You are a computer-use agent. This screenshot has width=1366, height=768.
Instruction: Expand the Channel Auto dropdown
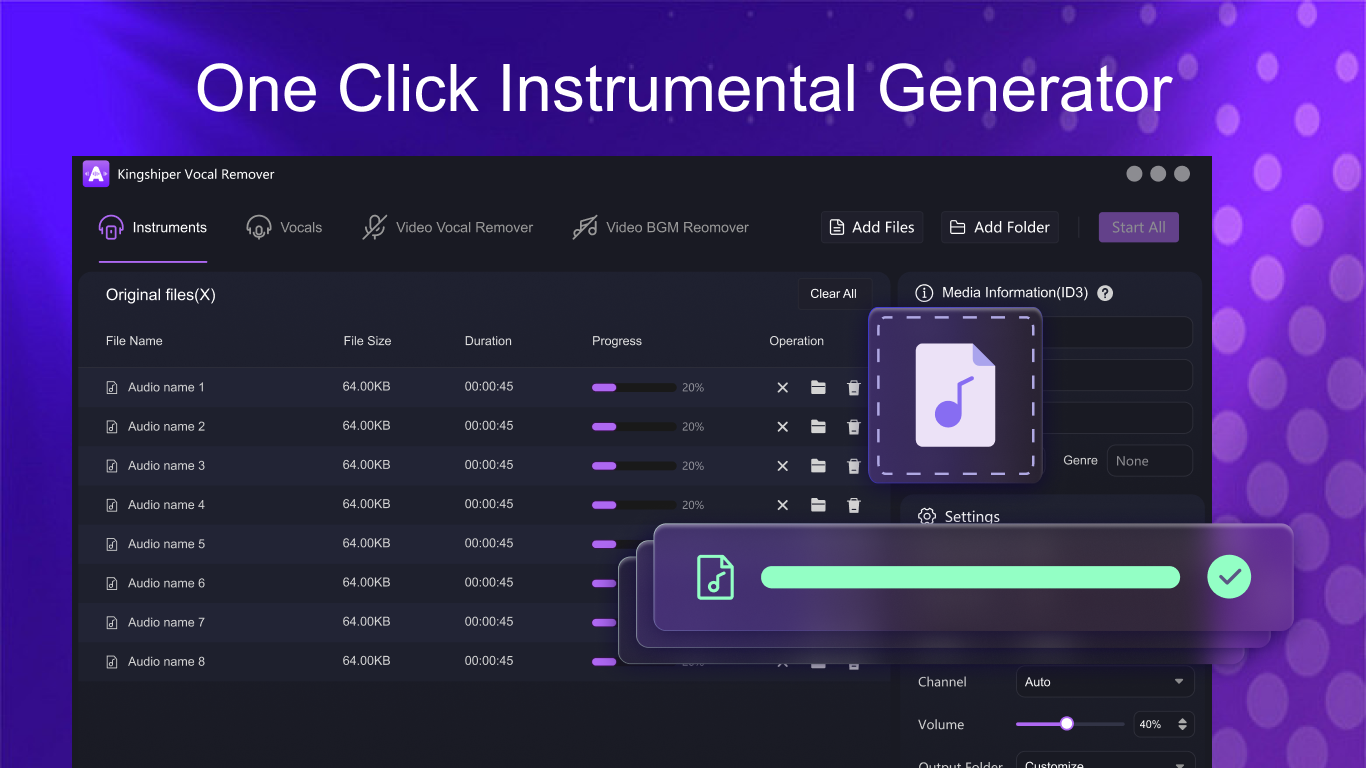tap(1105, 682)
